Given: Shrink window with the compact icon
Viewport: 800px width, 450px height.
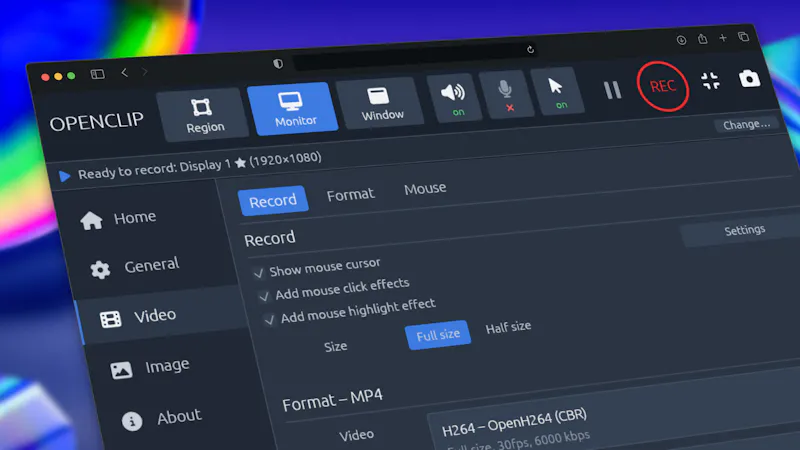Looking at the screenshot, I should pyautogui.click(x=710, y=81).
